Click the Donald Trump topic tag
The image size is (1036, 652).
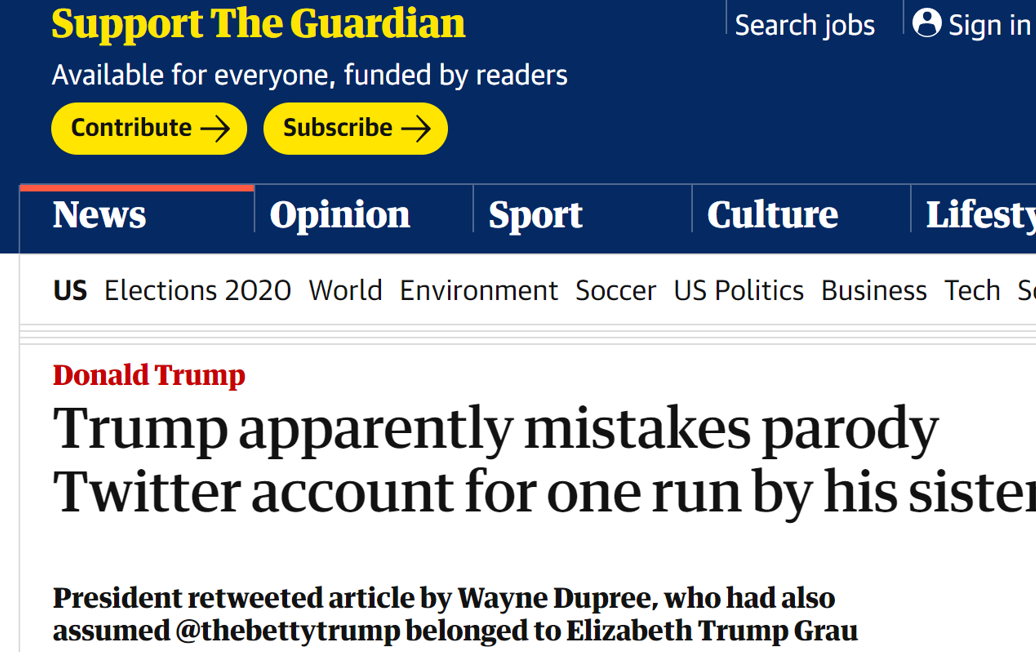(x=149, y=375)
